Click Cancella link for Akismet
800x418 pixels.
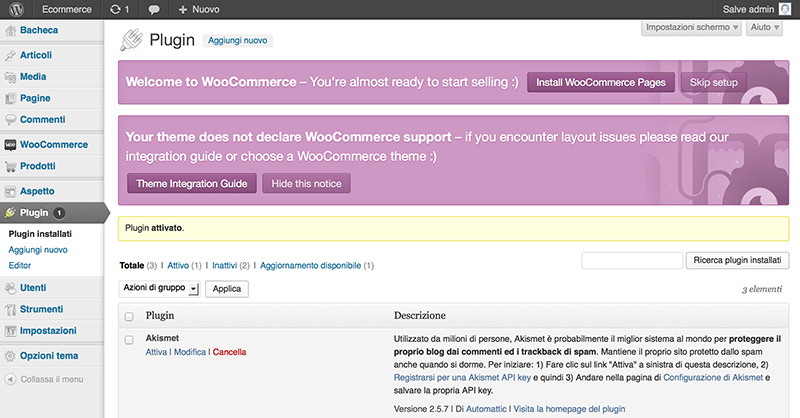click(229, 352)
